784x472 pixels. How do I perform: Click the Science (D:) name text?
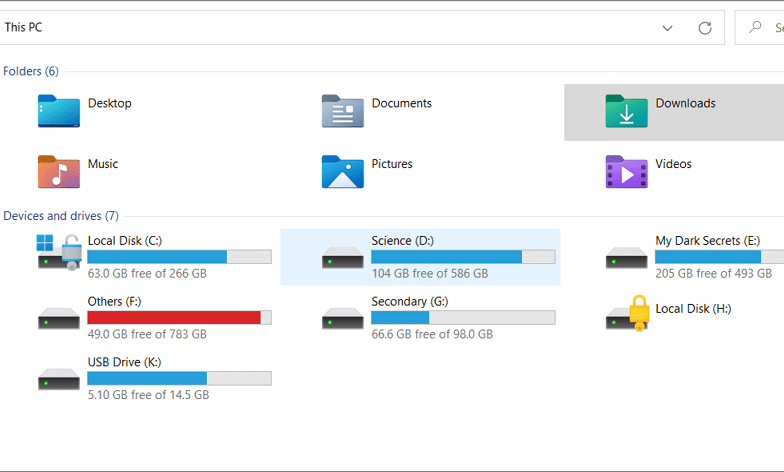click(402, 240)
